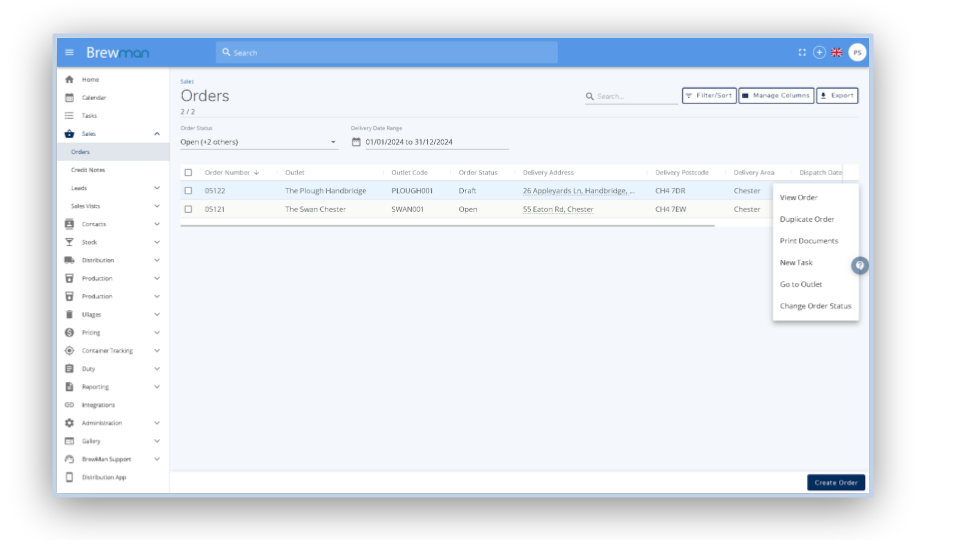Click The Plough Handbridge outlet cell
The height and width of the screenshot is (540, 960).
pyautogui.click(x=325, y=190)
